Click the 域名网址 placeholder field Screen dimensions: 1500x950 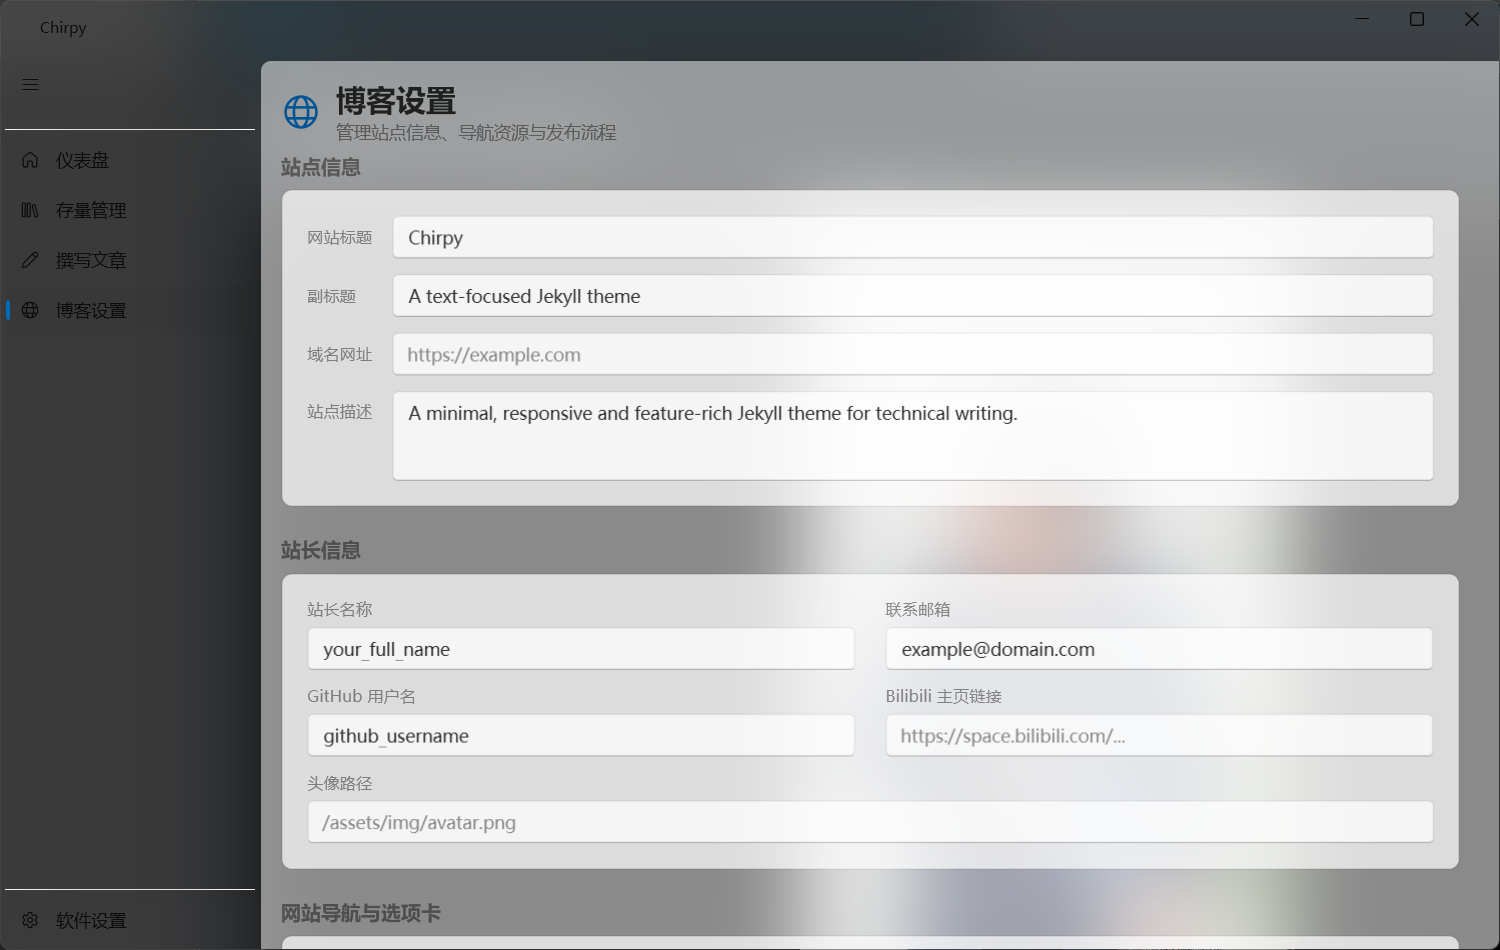pos(911,354)
